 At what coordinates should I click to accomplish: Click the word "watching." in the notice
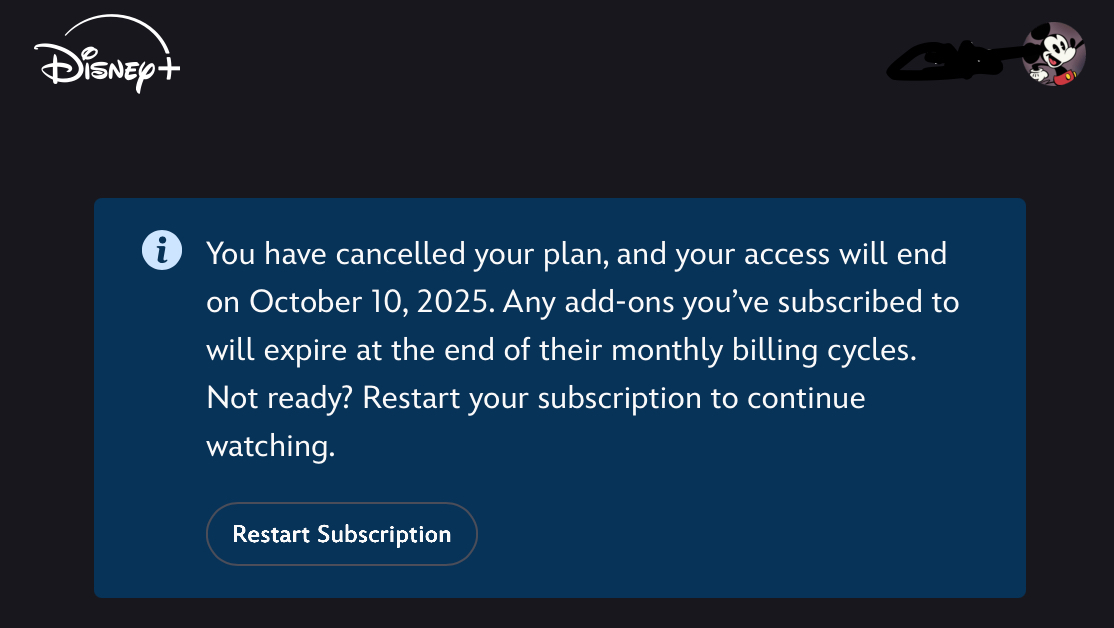pos(270,446)
